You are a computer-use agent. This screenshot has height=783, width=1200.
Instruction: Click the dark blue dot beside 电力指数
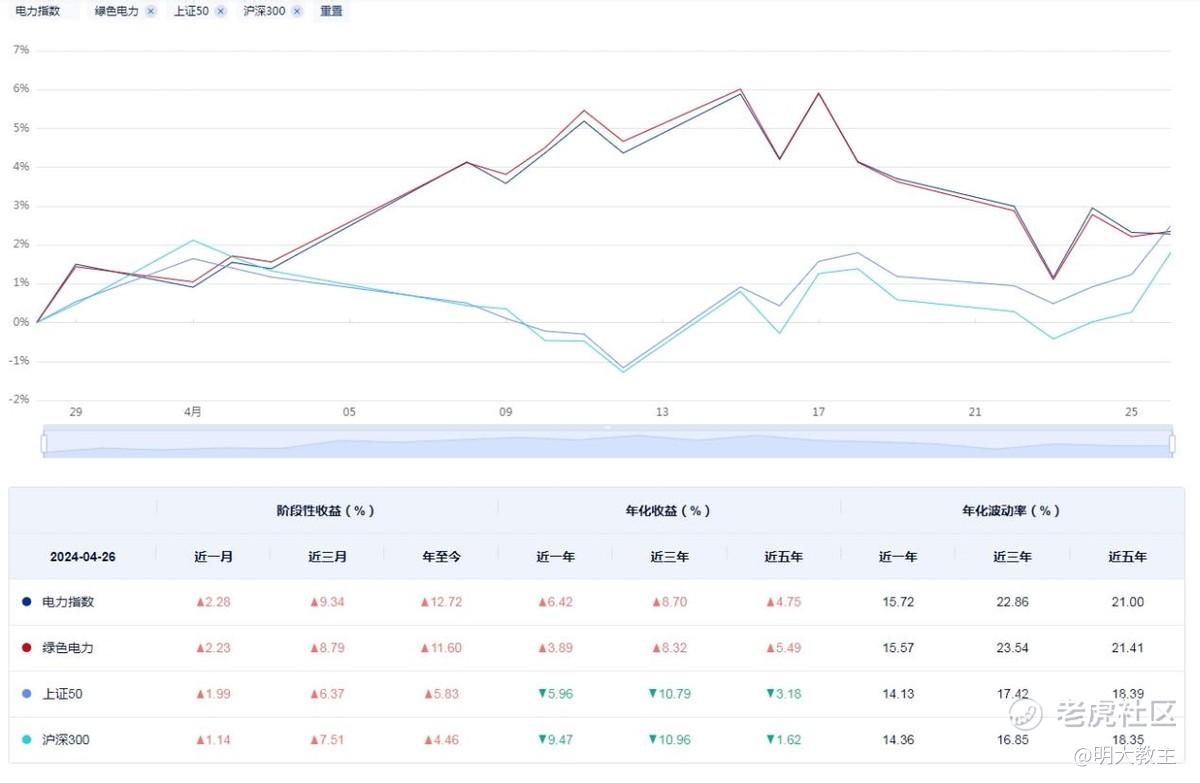pos(26,602)
